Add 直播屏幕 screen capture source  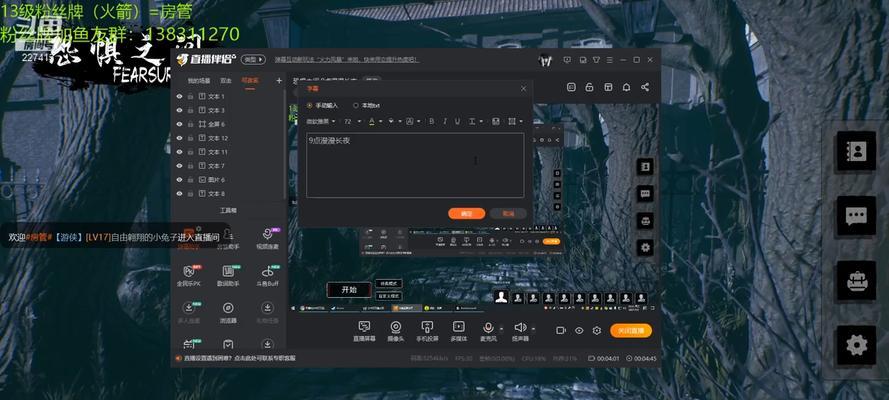click(x=365, y=331)
